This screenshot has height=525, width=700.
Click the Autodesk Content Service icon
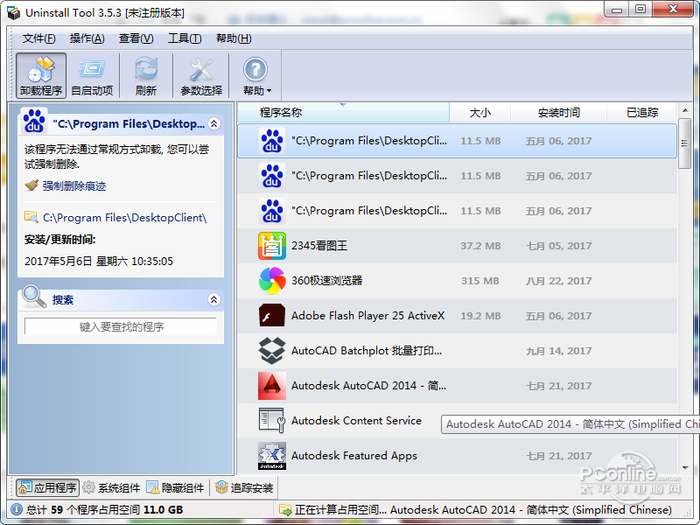pyautogui.click(x=272, y=421)
